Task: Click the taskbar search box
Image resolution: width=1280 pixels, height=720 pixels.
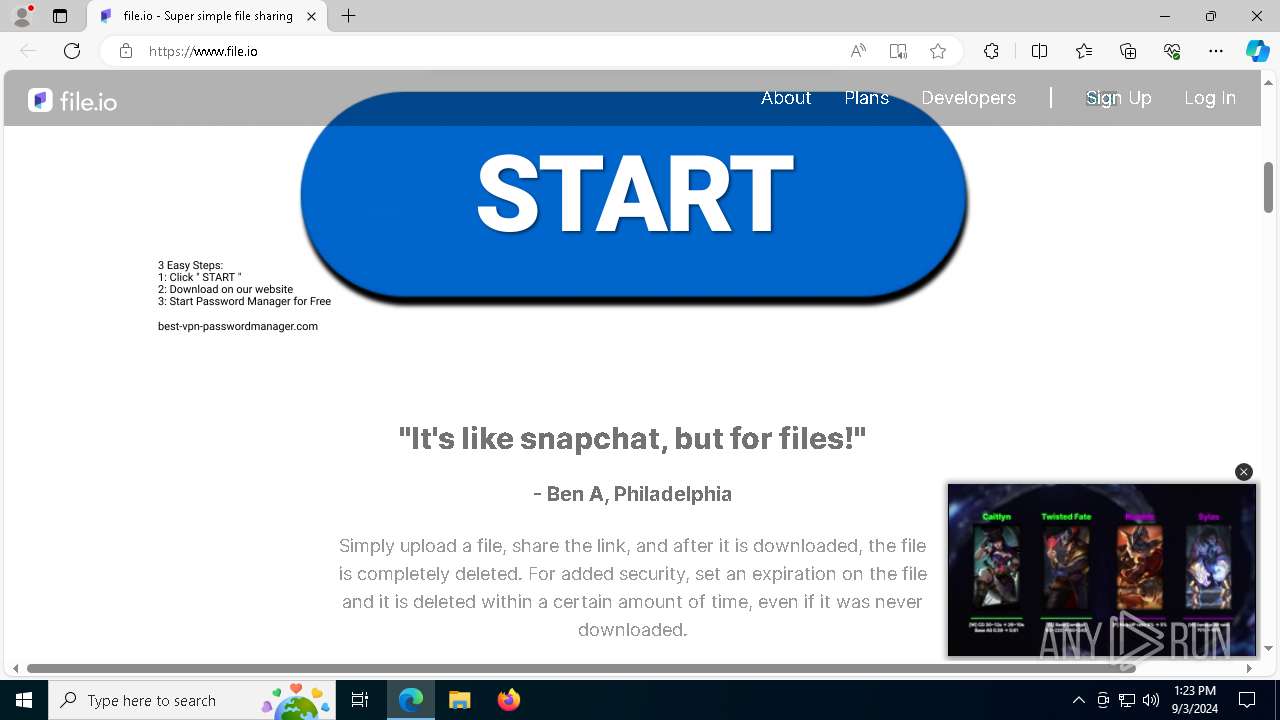Action: pos(194,700)
